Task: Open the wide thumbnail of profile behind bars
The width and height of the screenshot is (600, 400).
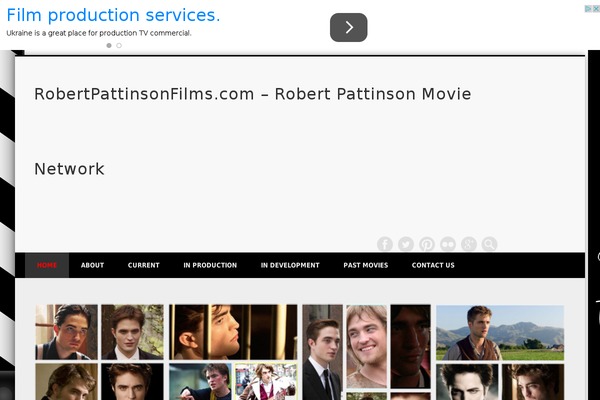Action: [233, 332]
